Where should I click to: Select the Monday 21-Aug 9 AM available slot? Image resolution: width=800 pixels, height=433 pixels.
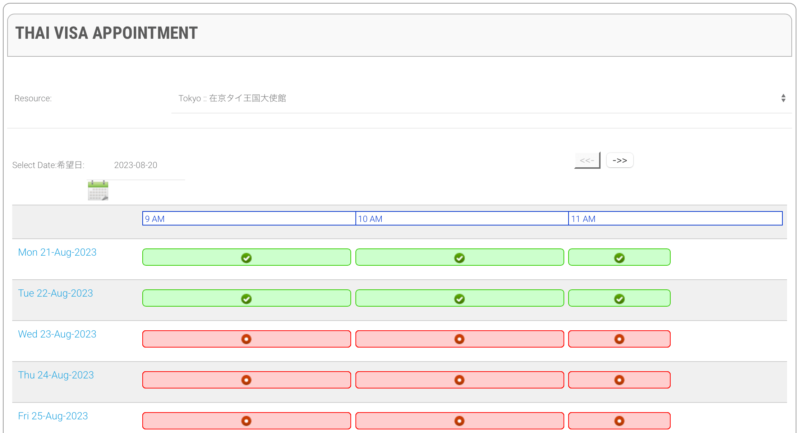[x=246, y=257]
